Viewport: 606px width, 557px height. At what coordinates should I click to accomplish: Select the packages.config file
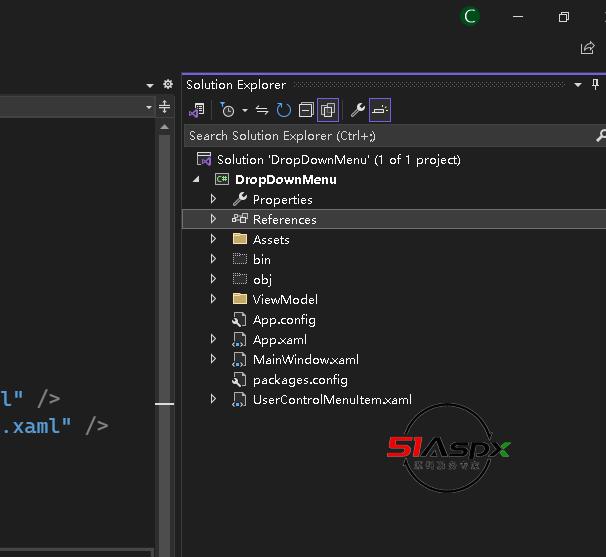300,380
